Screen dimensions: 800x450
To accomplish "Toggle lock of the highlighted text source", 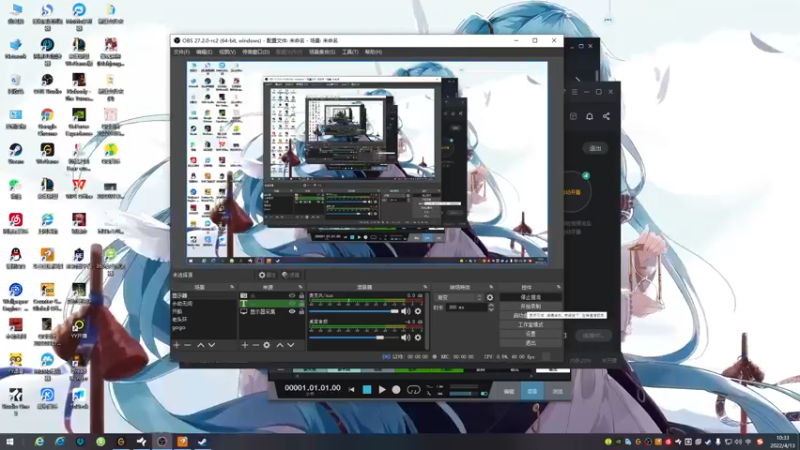I will pos(301,304).
